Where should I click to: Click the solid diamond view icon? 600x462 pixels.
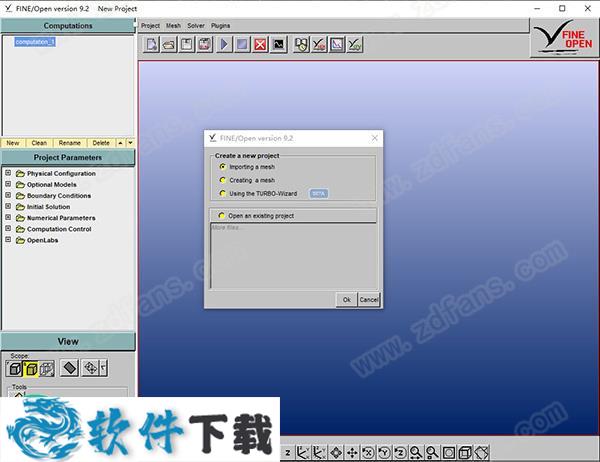click(70, 368)
